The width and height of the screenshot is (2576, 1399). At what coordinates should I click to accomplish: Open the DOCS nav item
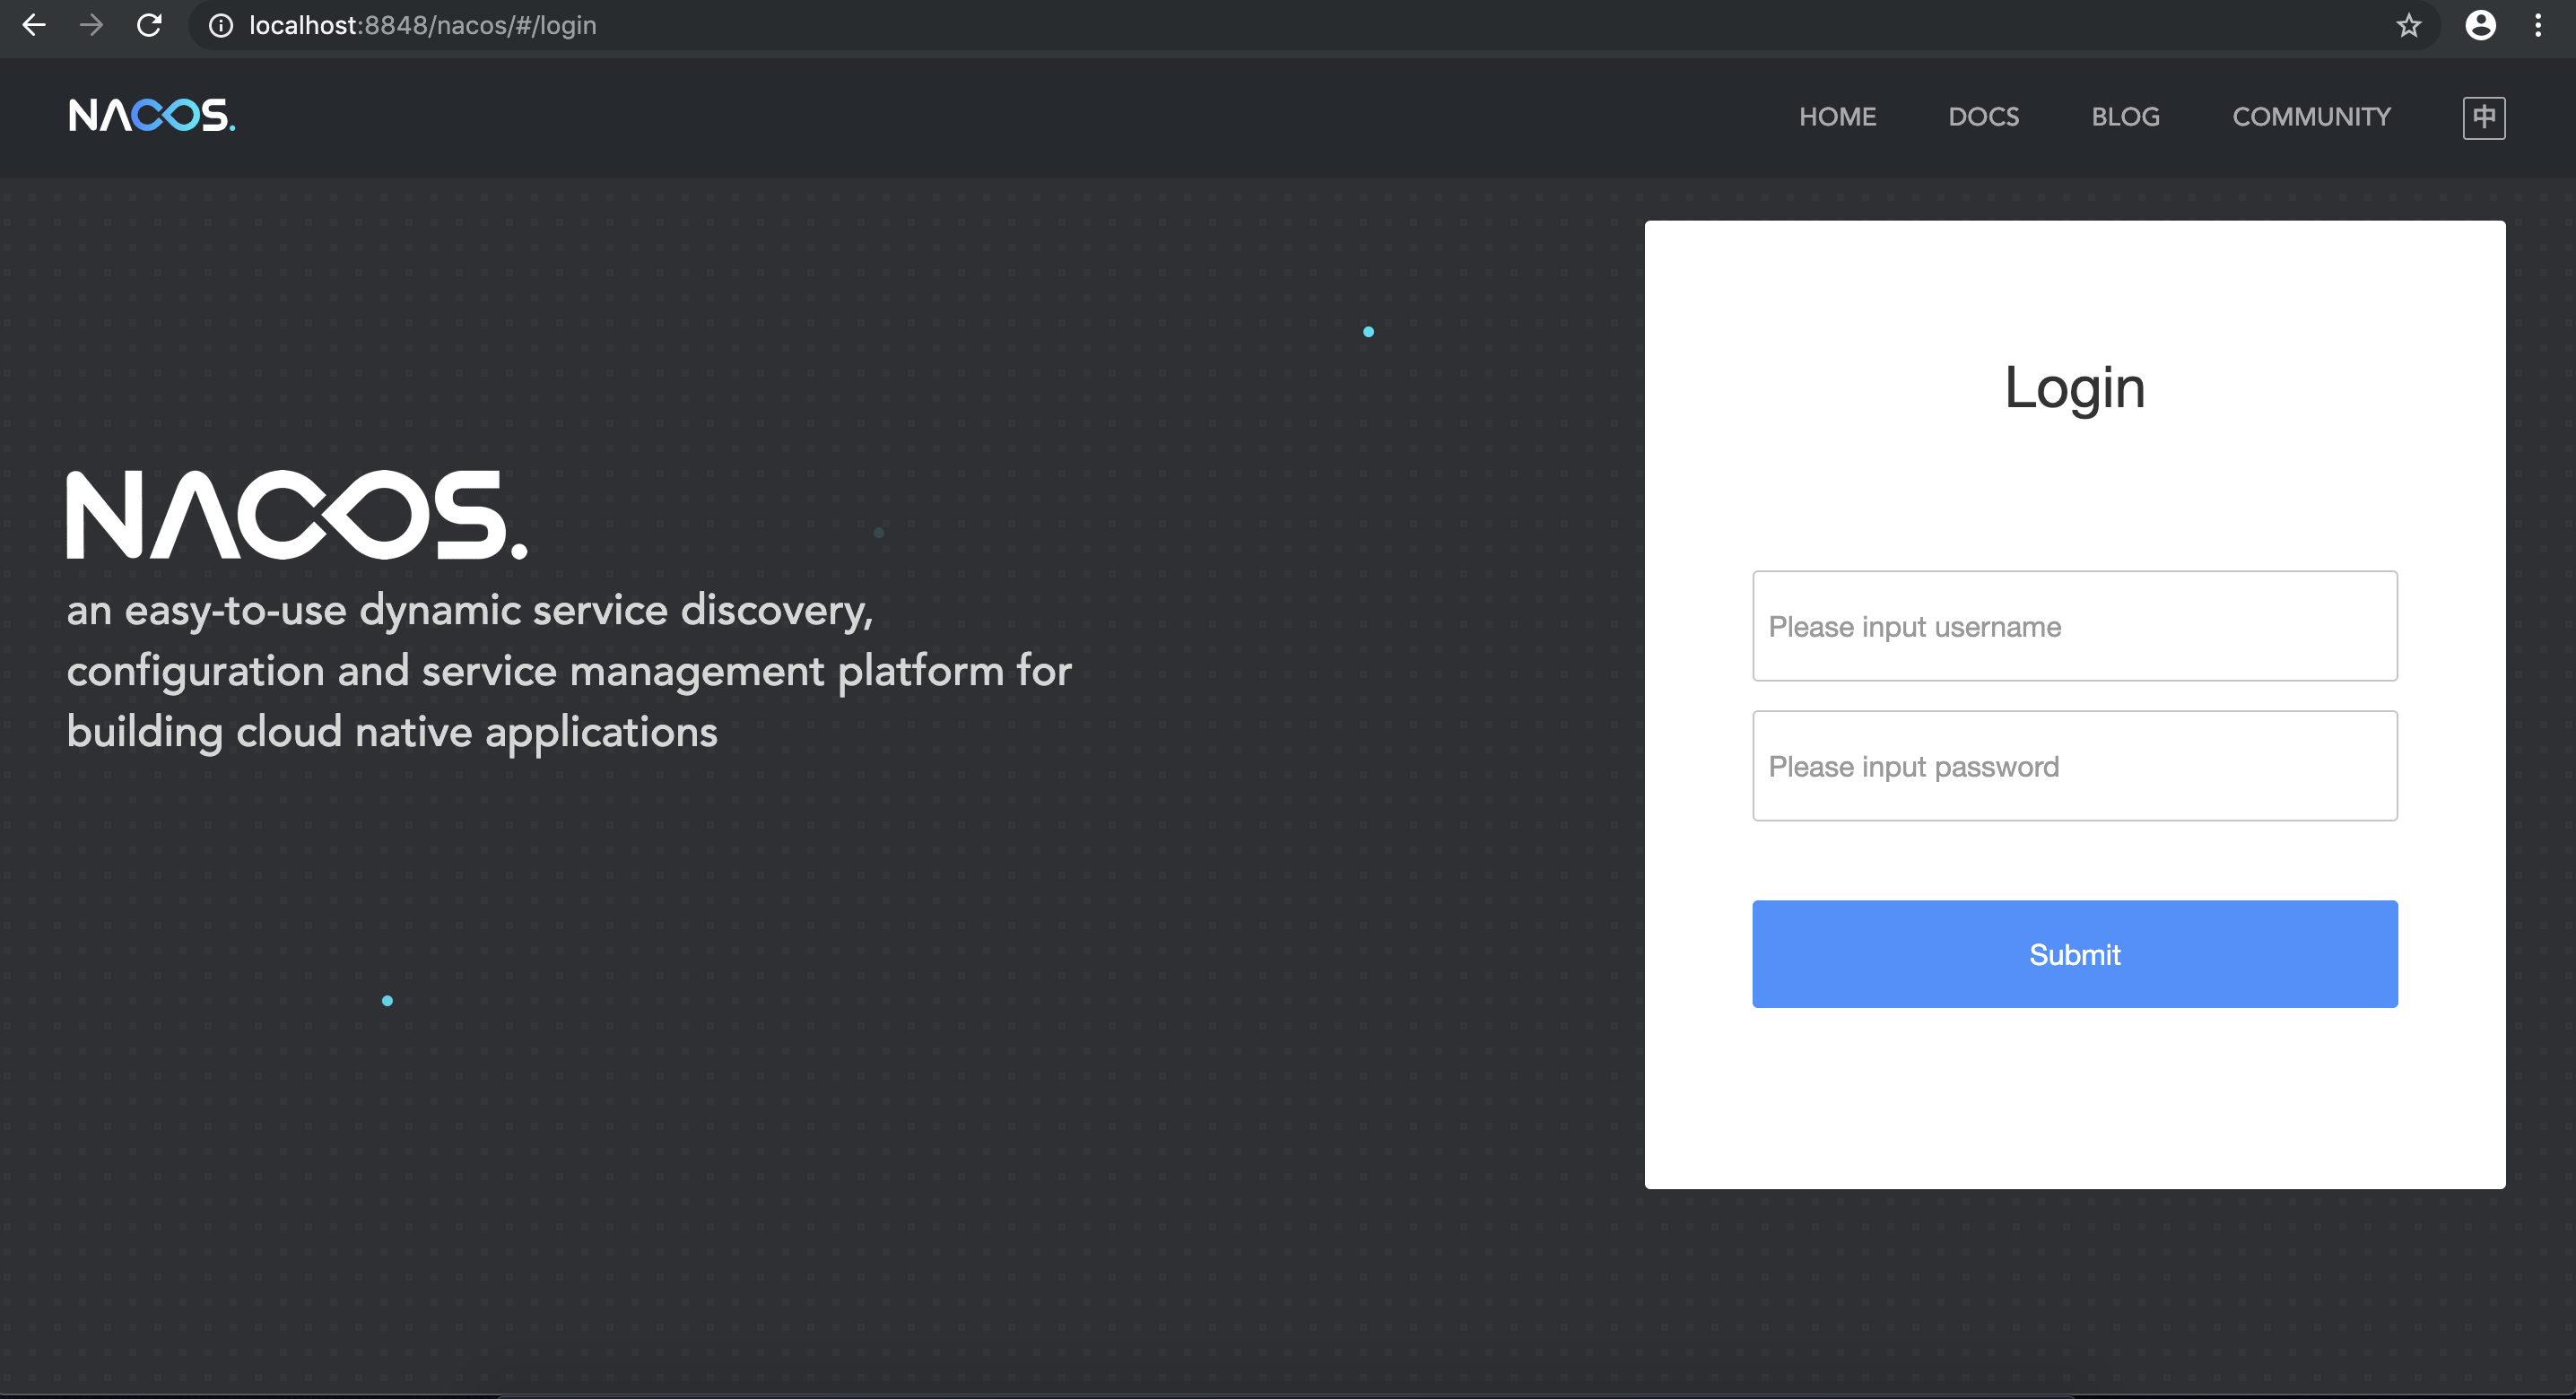tap(1983, 117)
